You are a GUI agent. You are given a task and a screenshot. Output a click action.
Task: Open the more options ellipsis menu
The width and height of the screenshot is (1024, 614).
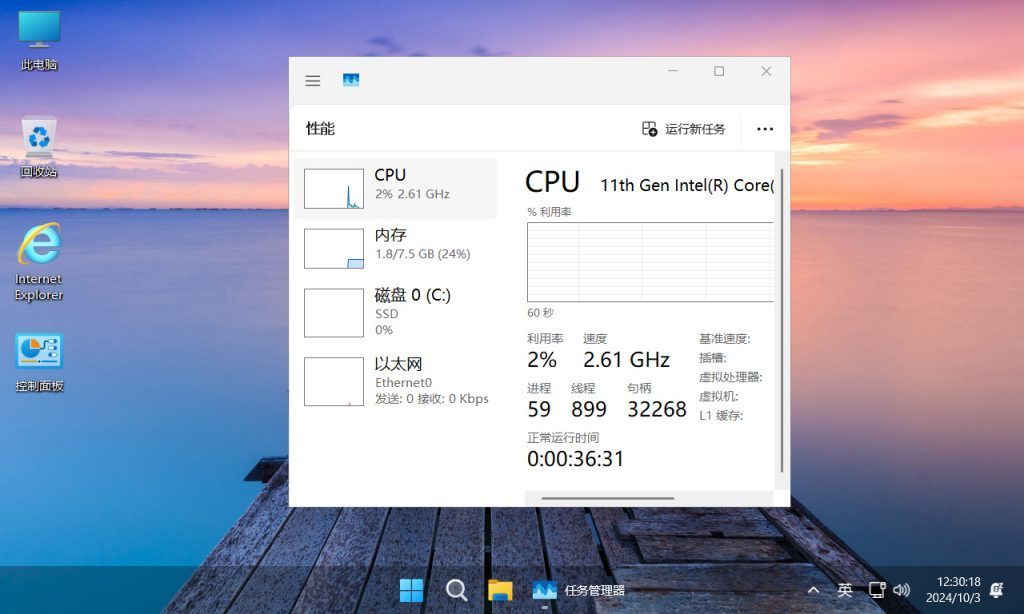point(765,129)
